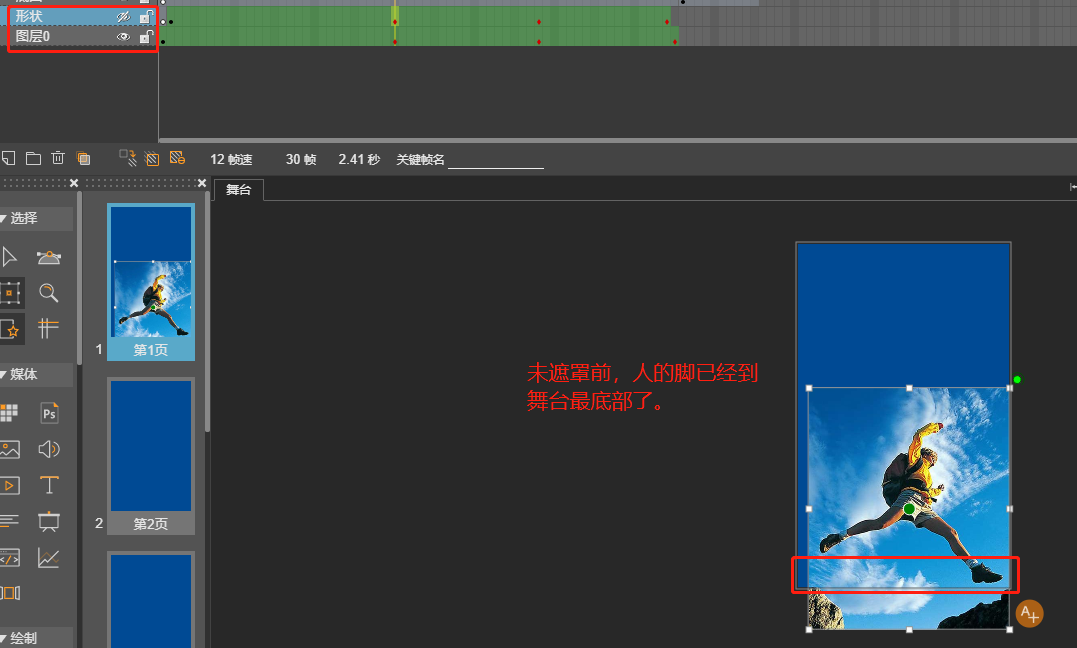This screenshot has height=648, width=1077.
Task: Click the audio speaker icon
Action: (x=49, y=449)
